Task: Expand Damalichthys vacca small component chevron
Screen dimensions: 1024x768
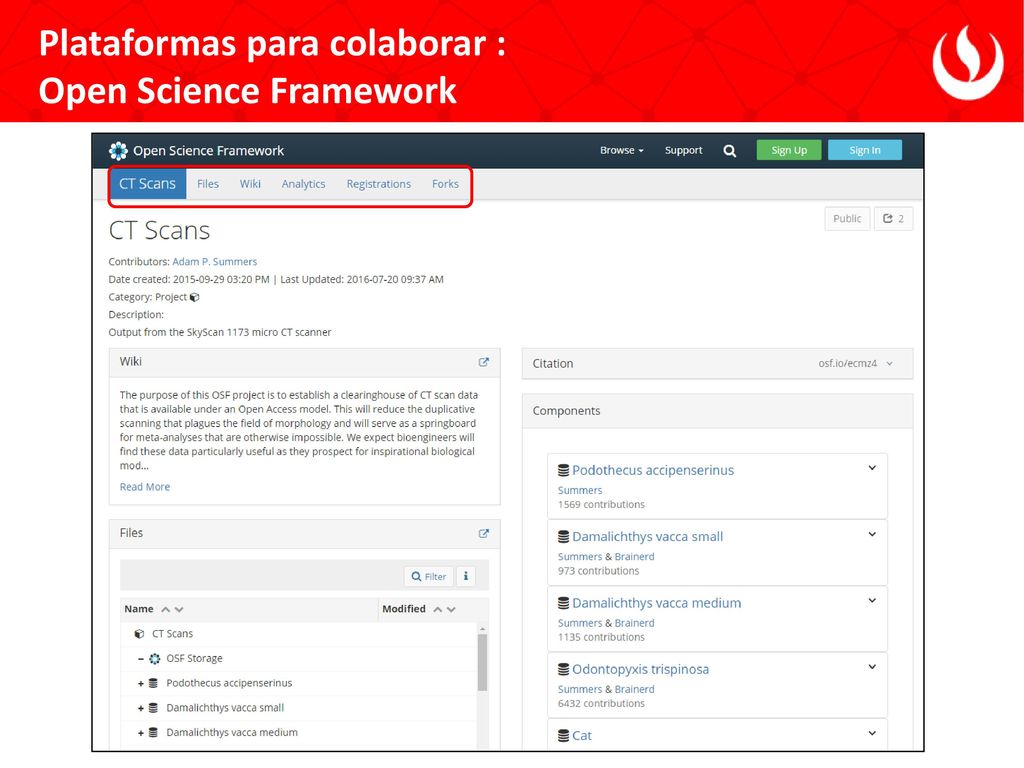Action: (x=872, y=535)
